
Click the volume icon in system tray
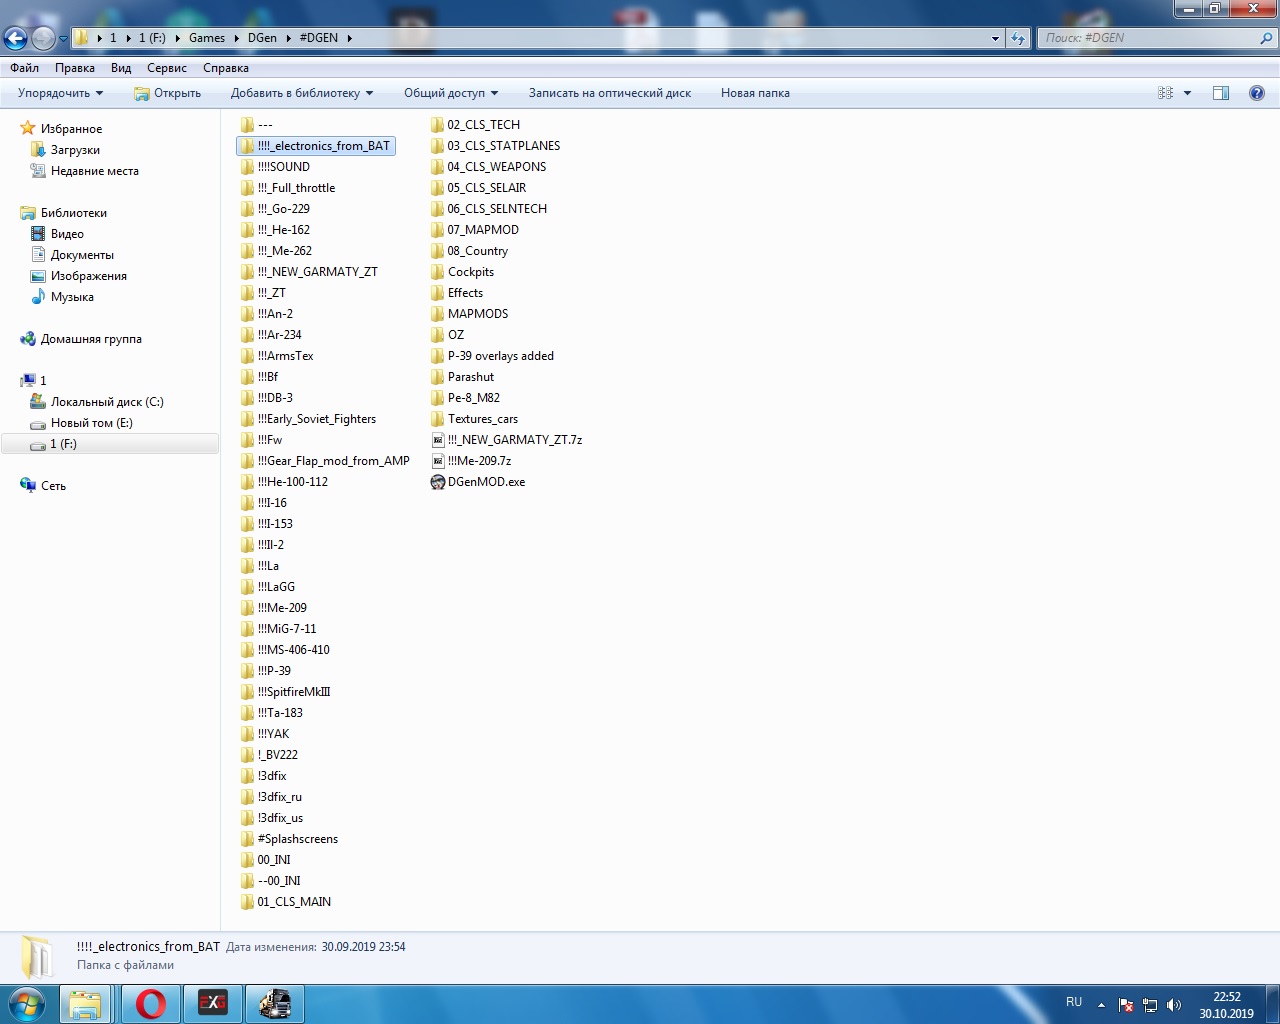click(1174, 1005)
